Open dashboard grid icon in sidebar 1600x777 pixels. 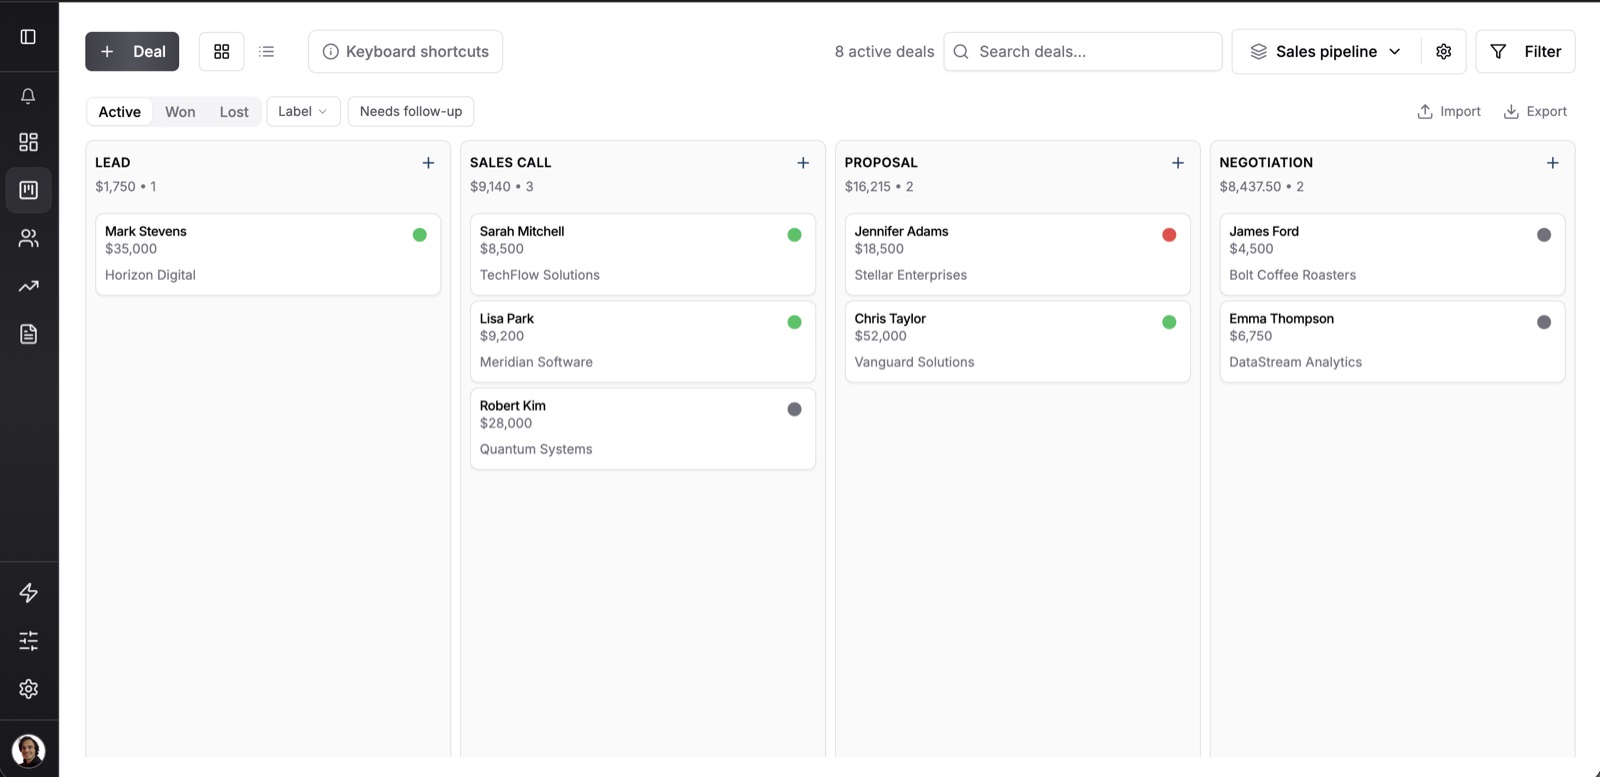click(x=28, y=142)
